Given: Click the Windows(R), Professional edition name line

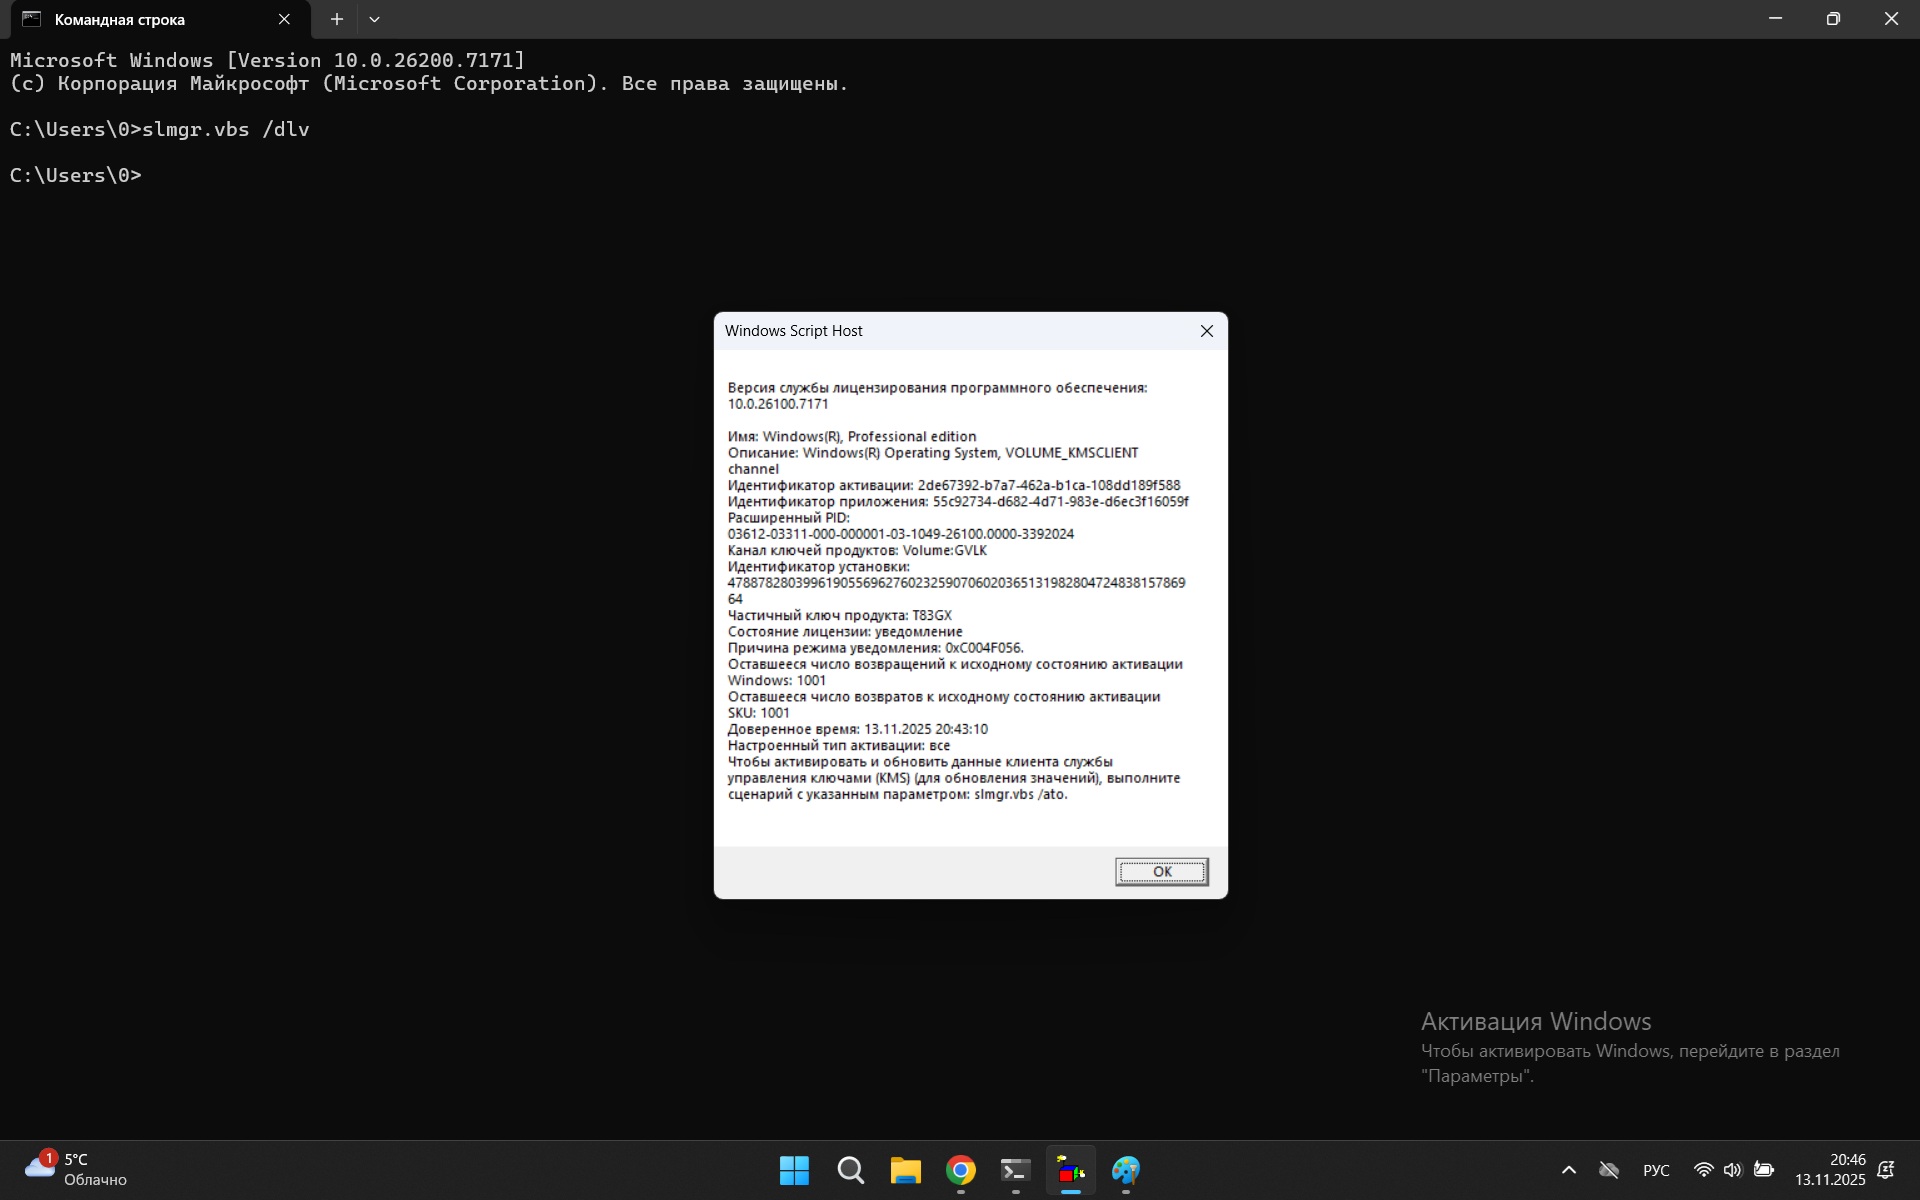Looking at the screenshot, I should pyautogui.click(x=852, y=437).
